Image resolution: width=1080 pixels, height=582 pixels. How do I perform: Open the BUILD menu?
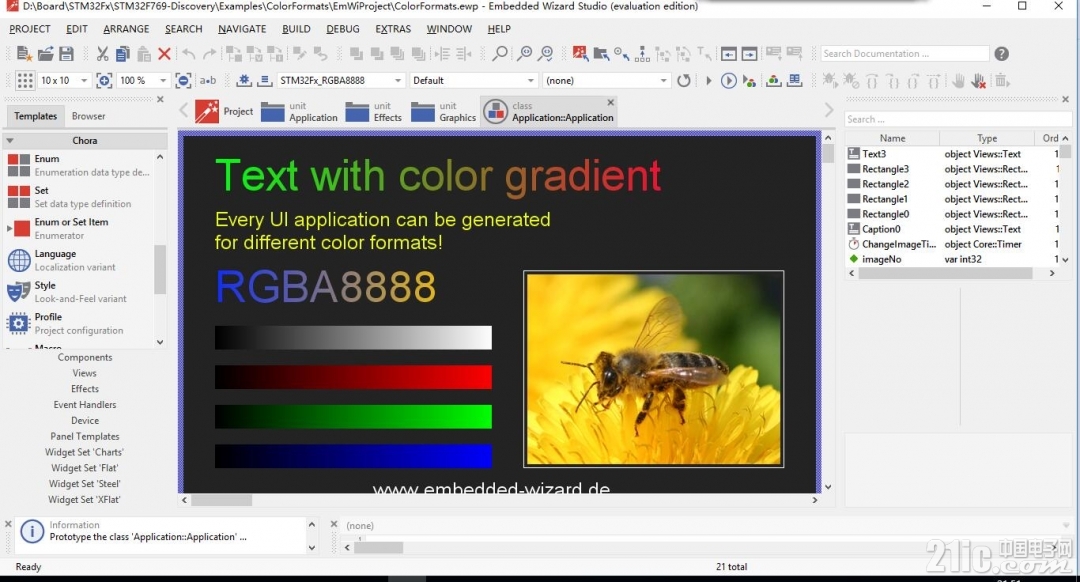pos(296,29)
